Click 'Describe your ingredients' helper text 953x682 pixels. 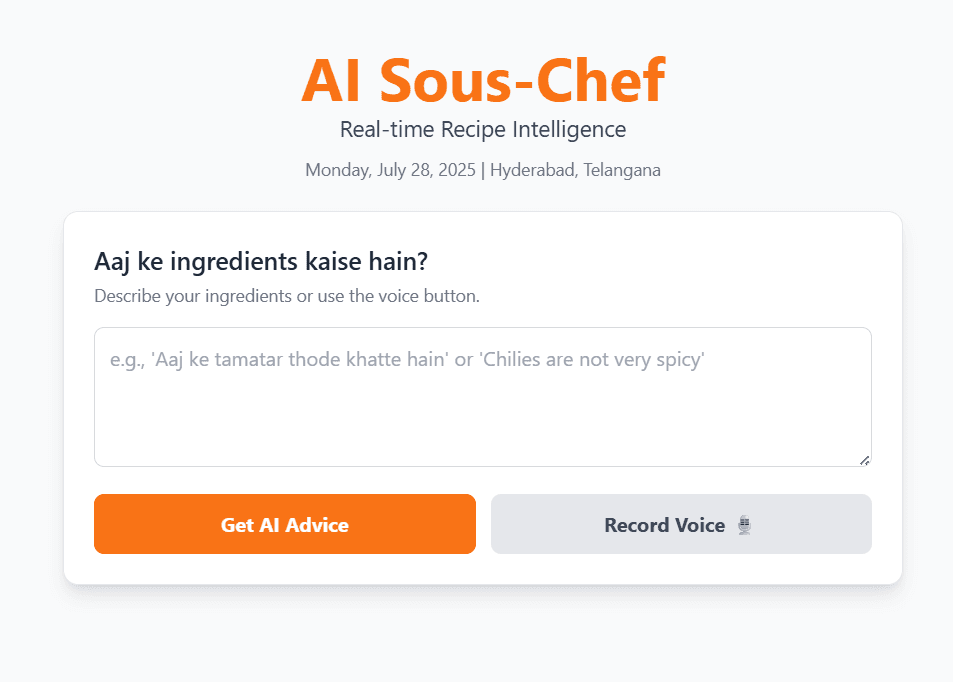[x=287, y=296]
